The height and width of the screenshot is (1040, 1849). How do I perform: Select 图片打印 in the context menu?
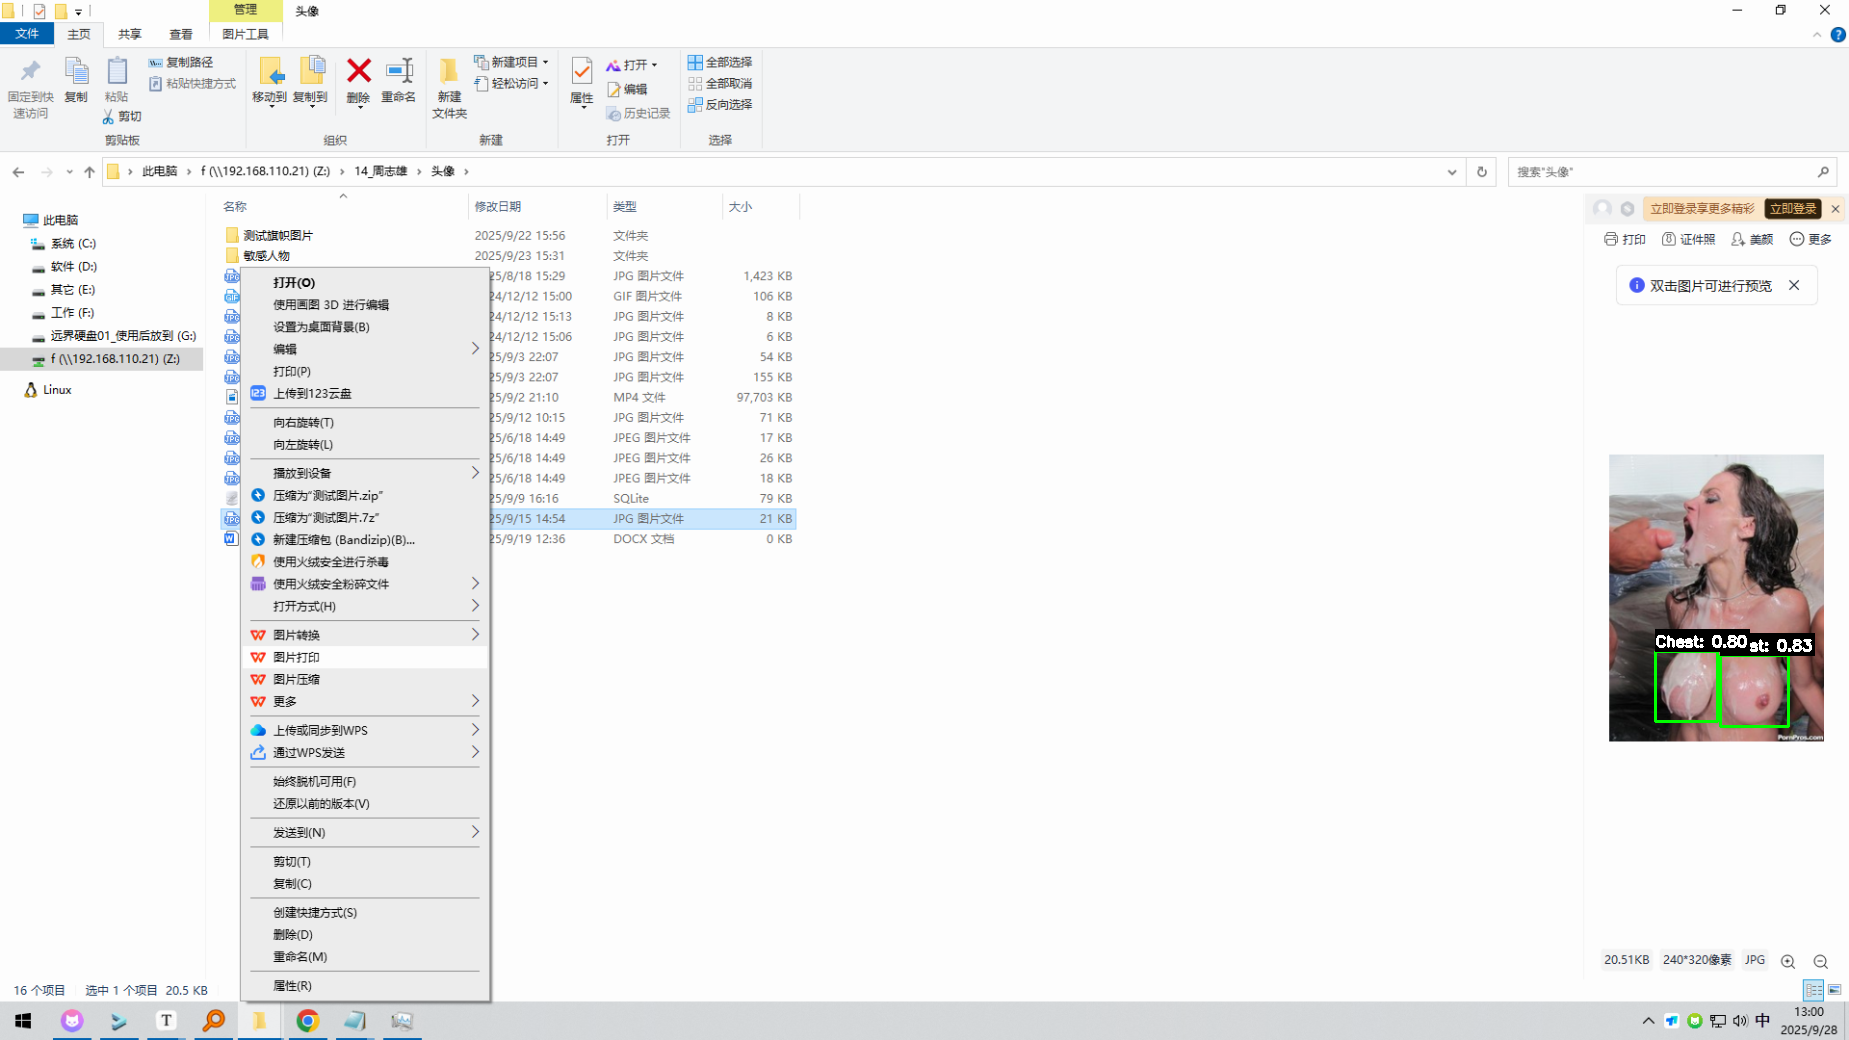pos(297,657)
